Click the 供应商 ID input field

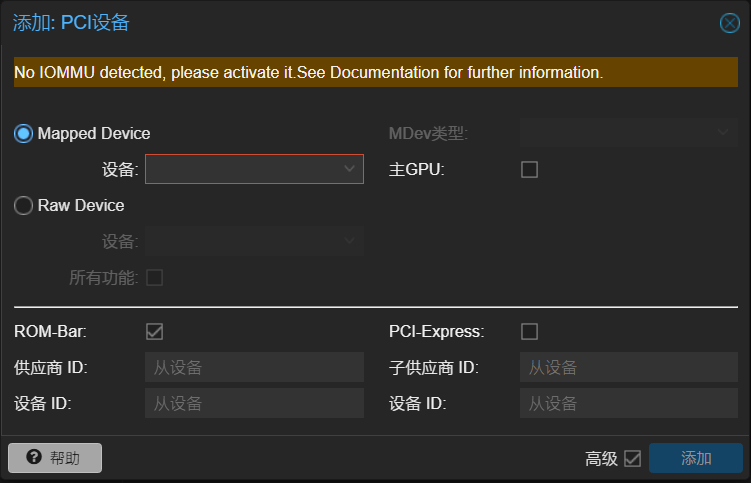254,367
